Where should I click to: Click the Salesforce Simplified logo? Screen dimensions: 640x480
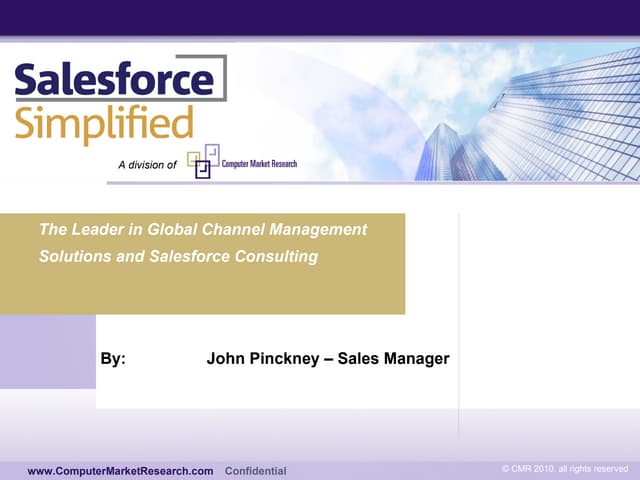coord(121,100)
